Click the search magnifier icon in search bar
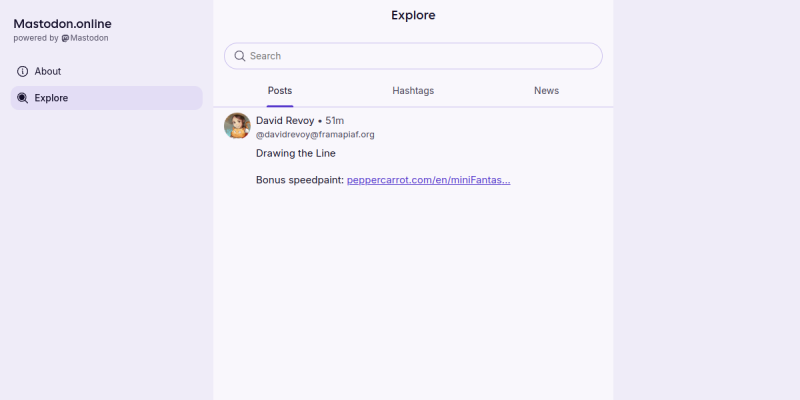This screenshot has width=800, height=400. point(240,56)
